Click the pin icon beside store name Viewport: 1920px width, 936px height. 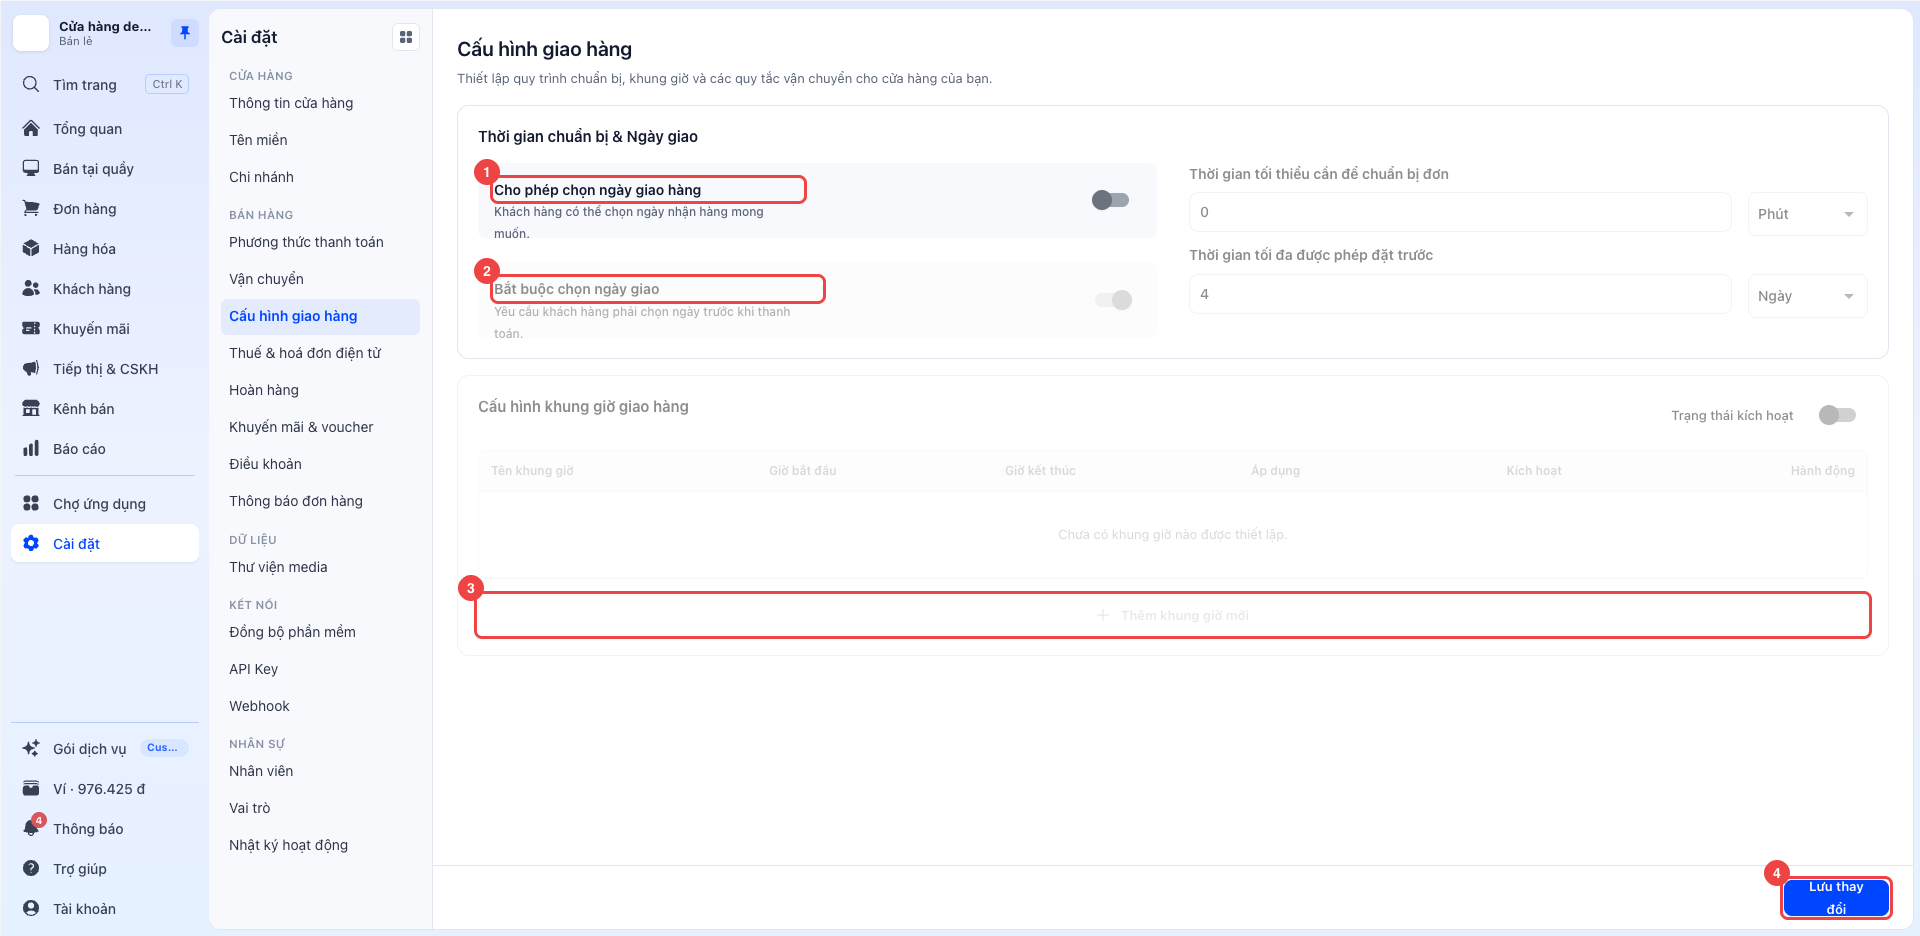(x=184, y=33)
